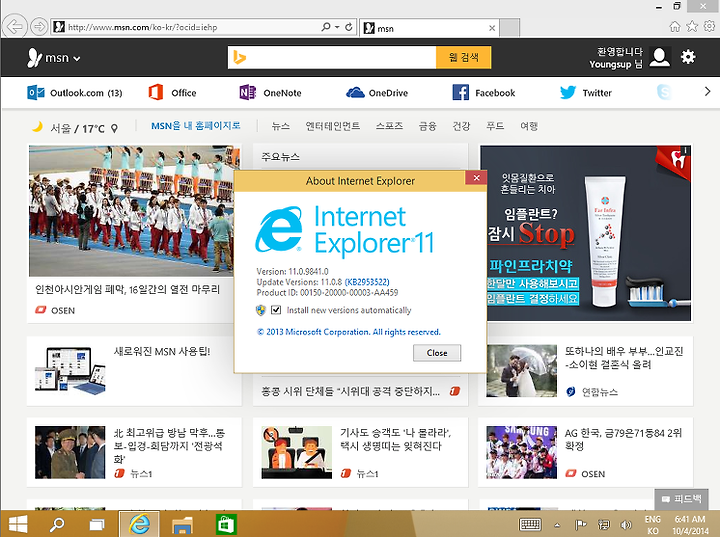Open Outlook.com (13) shortcut
This screenshot has width=720, height=537.
pyautogui.click(x=75, y=93)
